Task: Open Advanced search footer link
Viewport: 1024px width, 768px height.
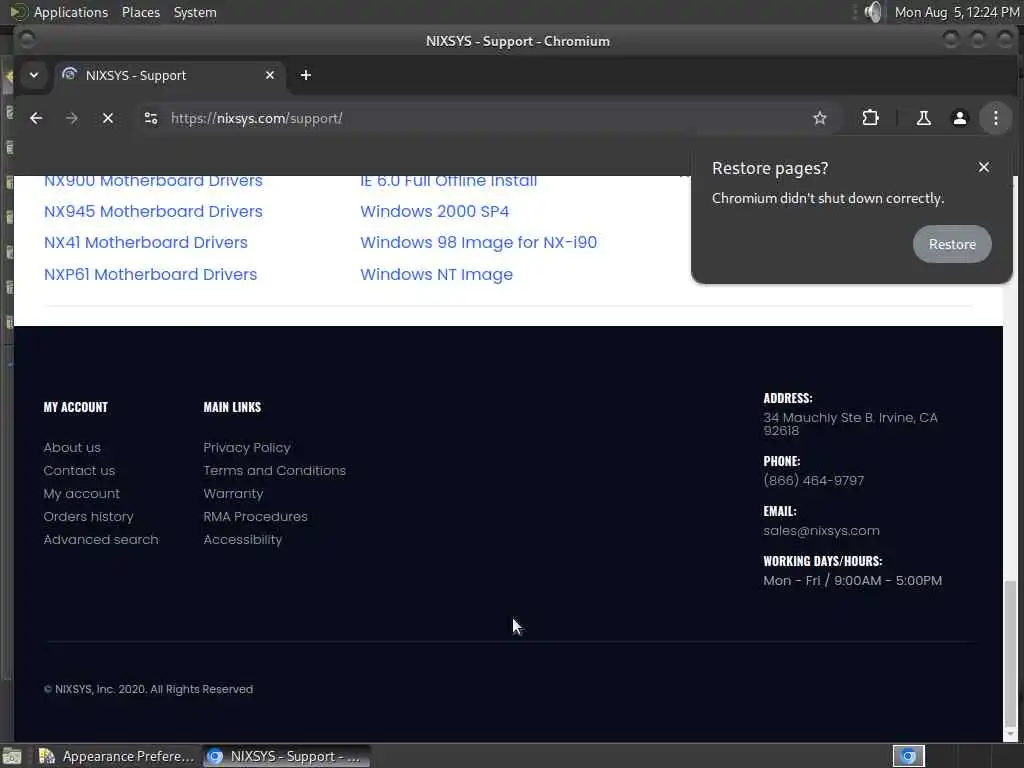Action: point(101,539)
